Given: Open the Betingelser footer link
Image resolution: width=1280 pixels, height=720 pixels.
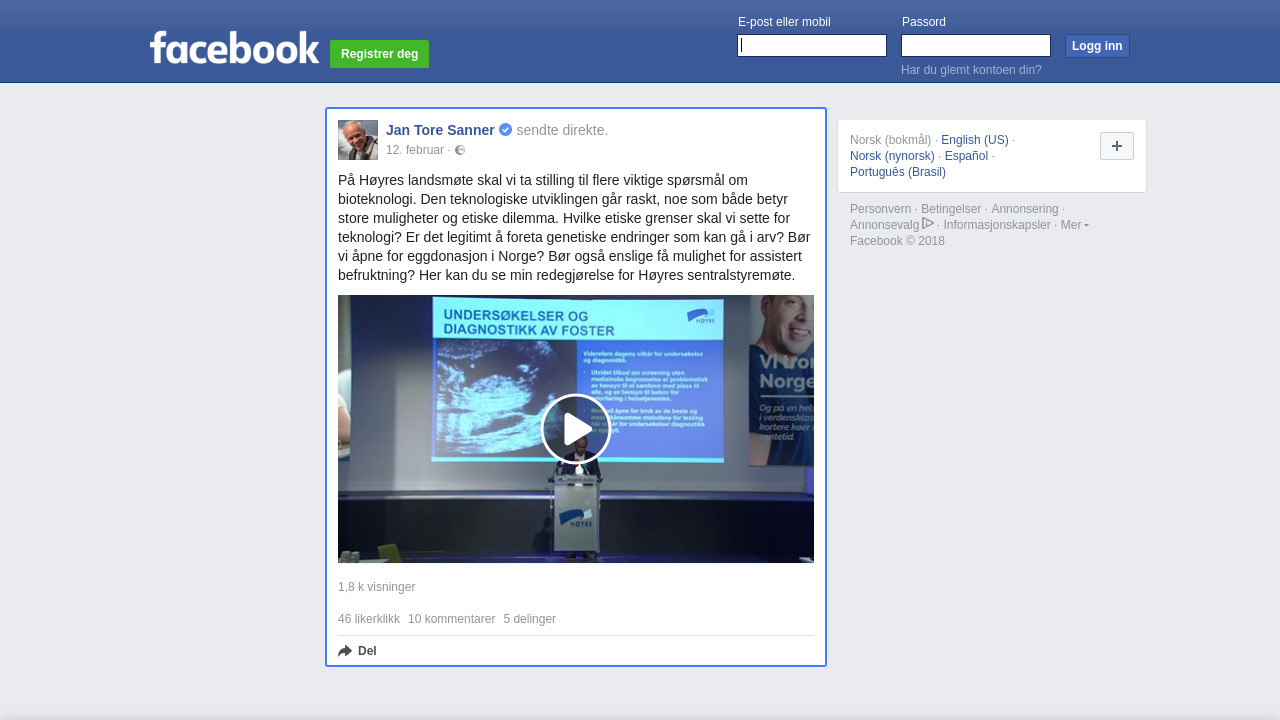Looking at the screenshot, I should (951, 209).
